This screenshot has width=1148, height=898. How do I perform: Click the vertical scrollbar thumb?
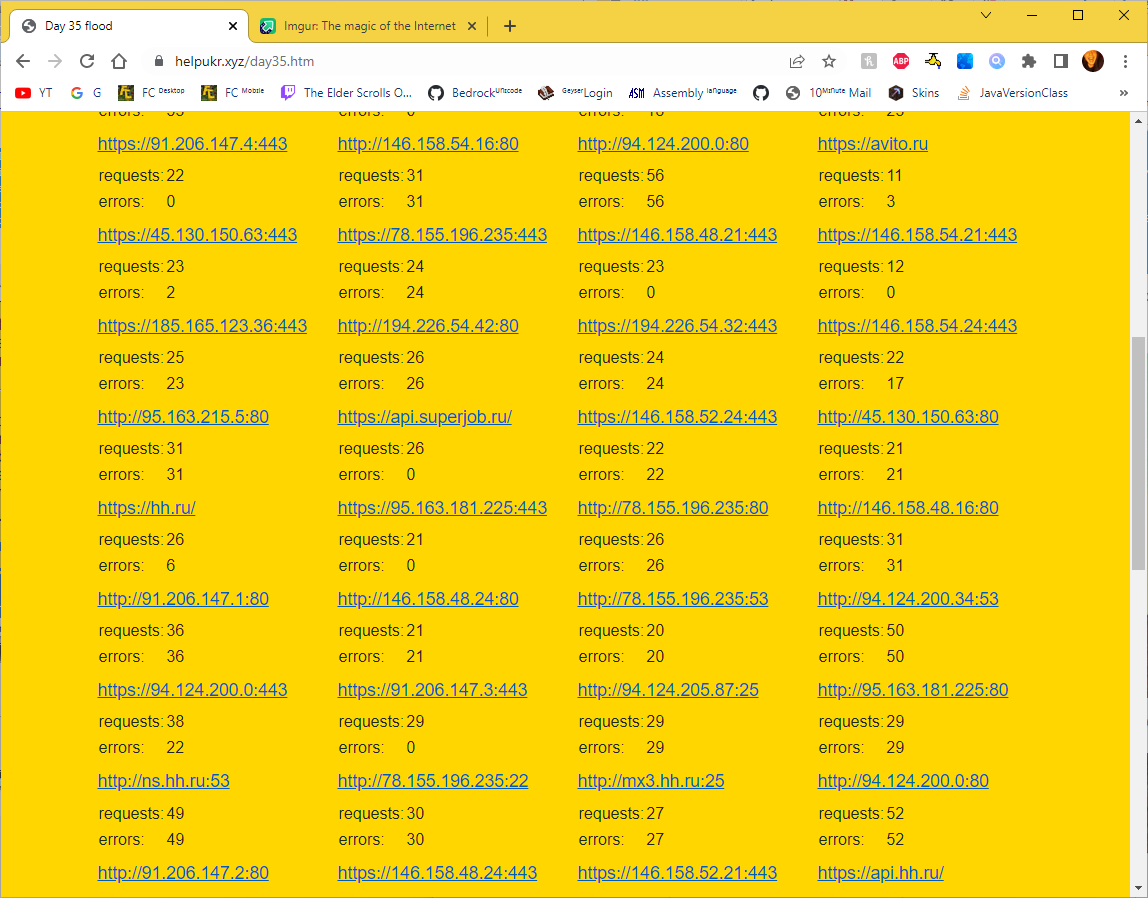point(1138,452)
